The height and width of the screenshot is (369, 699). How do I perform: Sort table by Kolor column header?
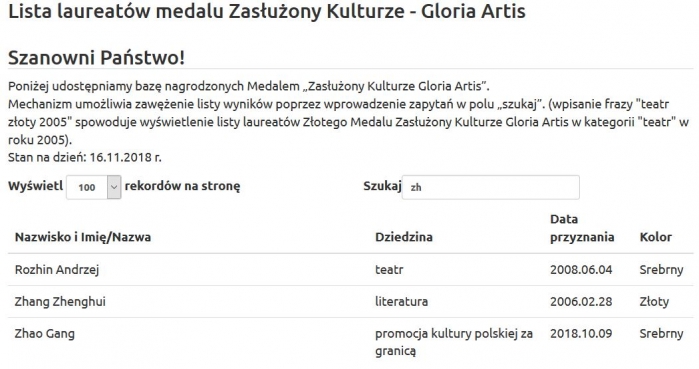(655, 237)
